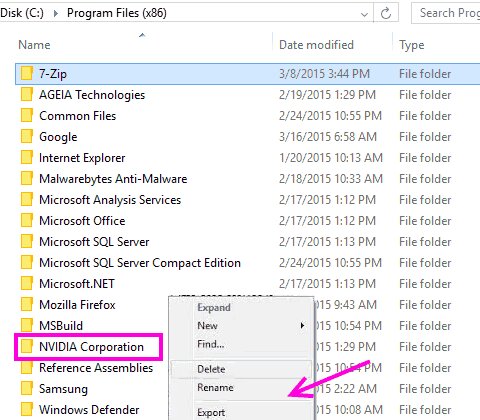Click the AGEIA Technologies folder icon
This screenshot has height=420, width=480.
(x=27, y=95)
